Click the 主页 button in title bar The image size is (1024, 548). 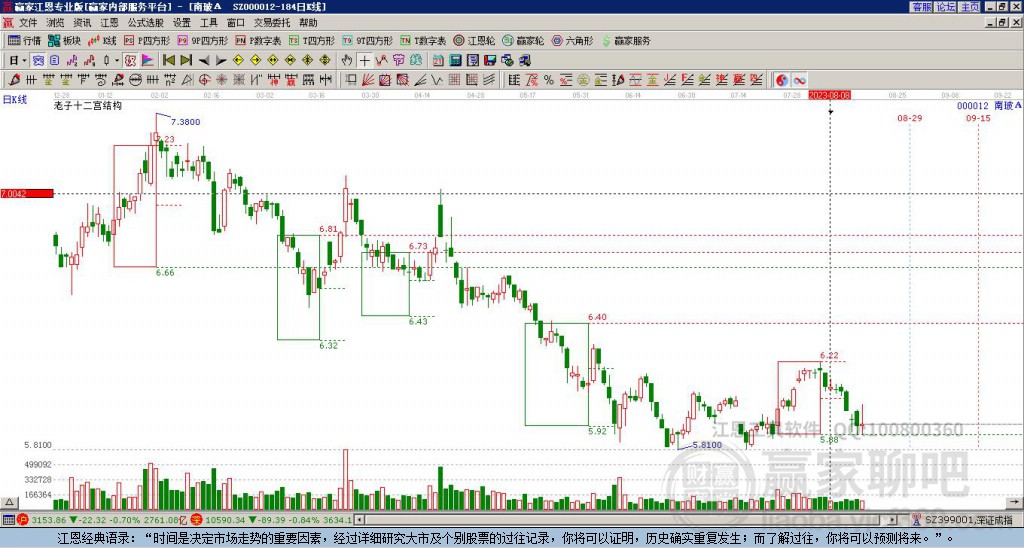point(969,7)
